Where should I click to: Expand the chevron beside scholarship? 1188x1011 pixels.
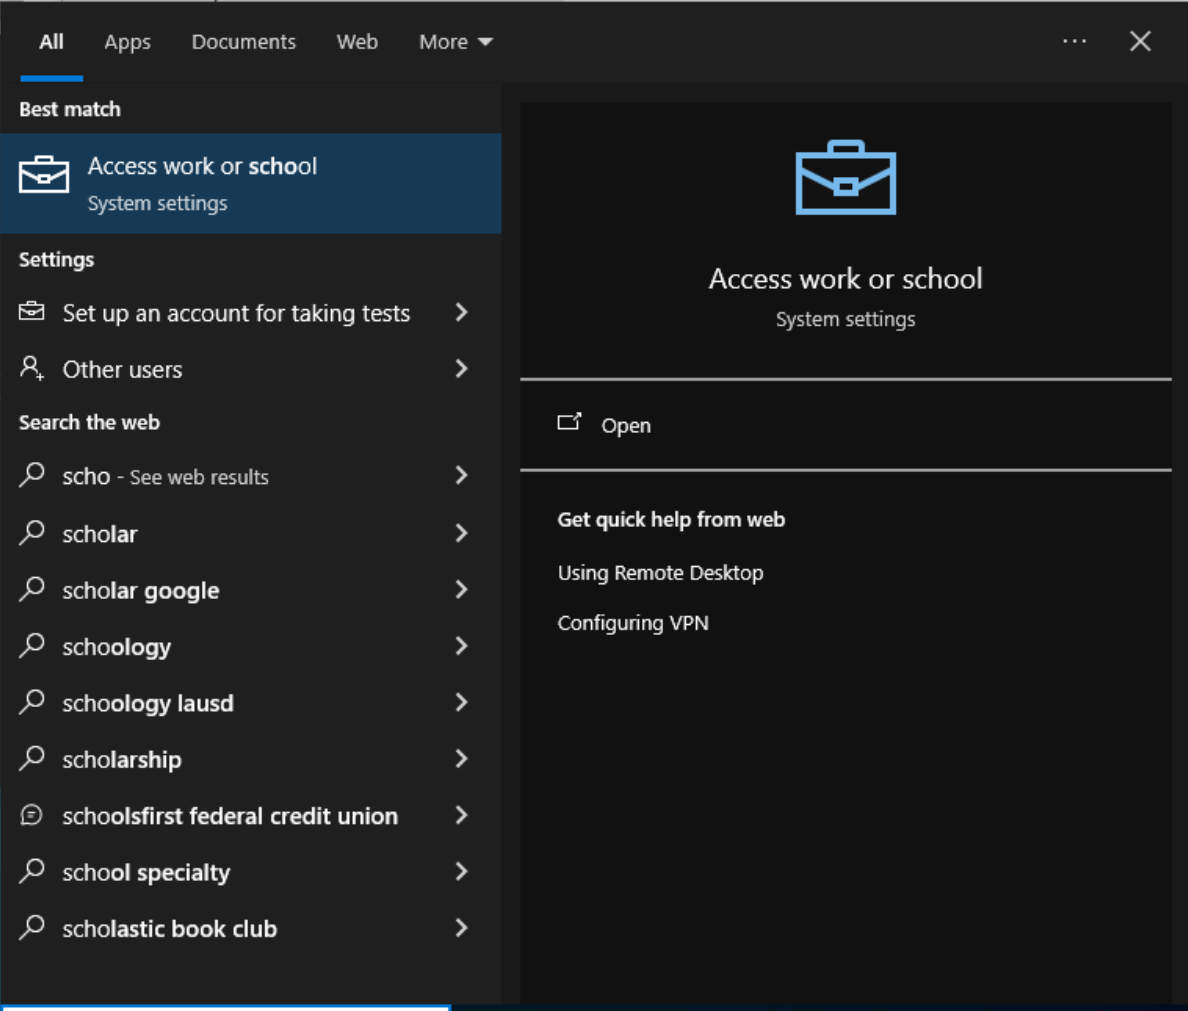click(x=461, y=759)
